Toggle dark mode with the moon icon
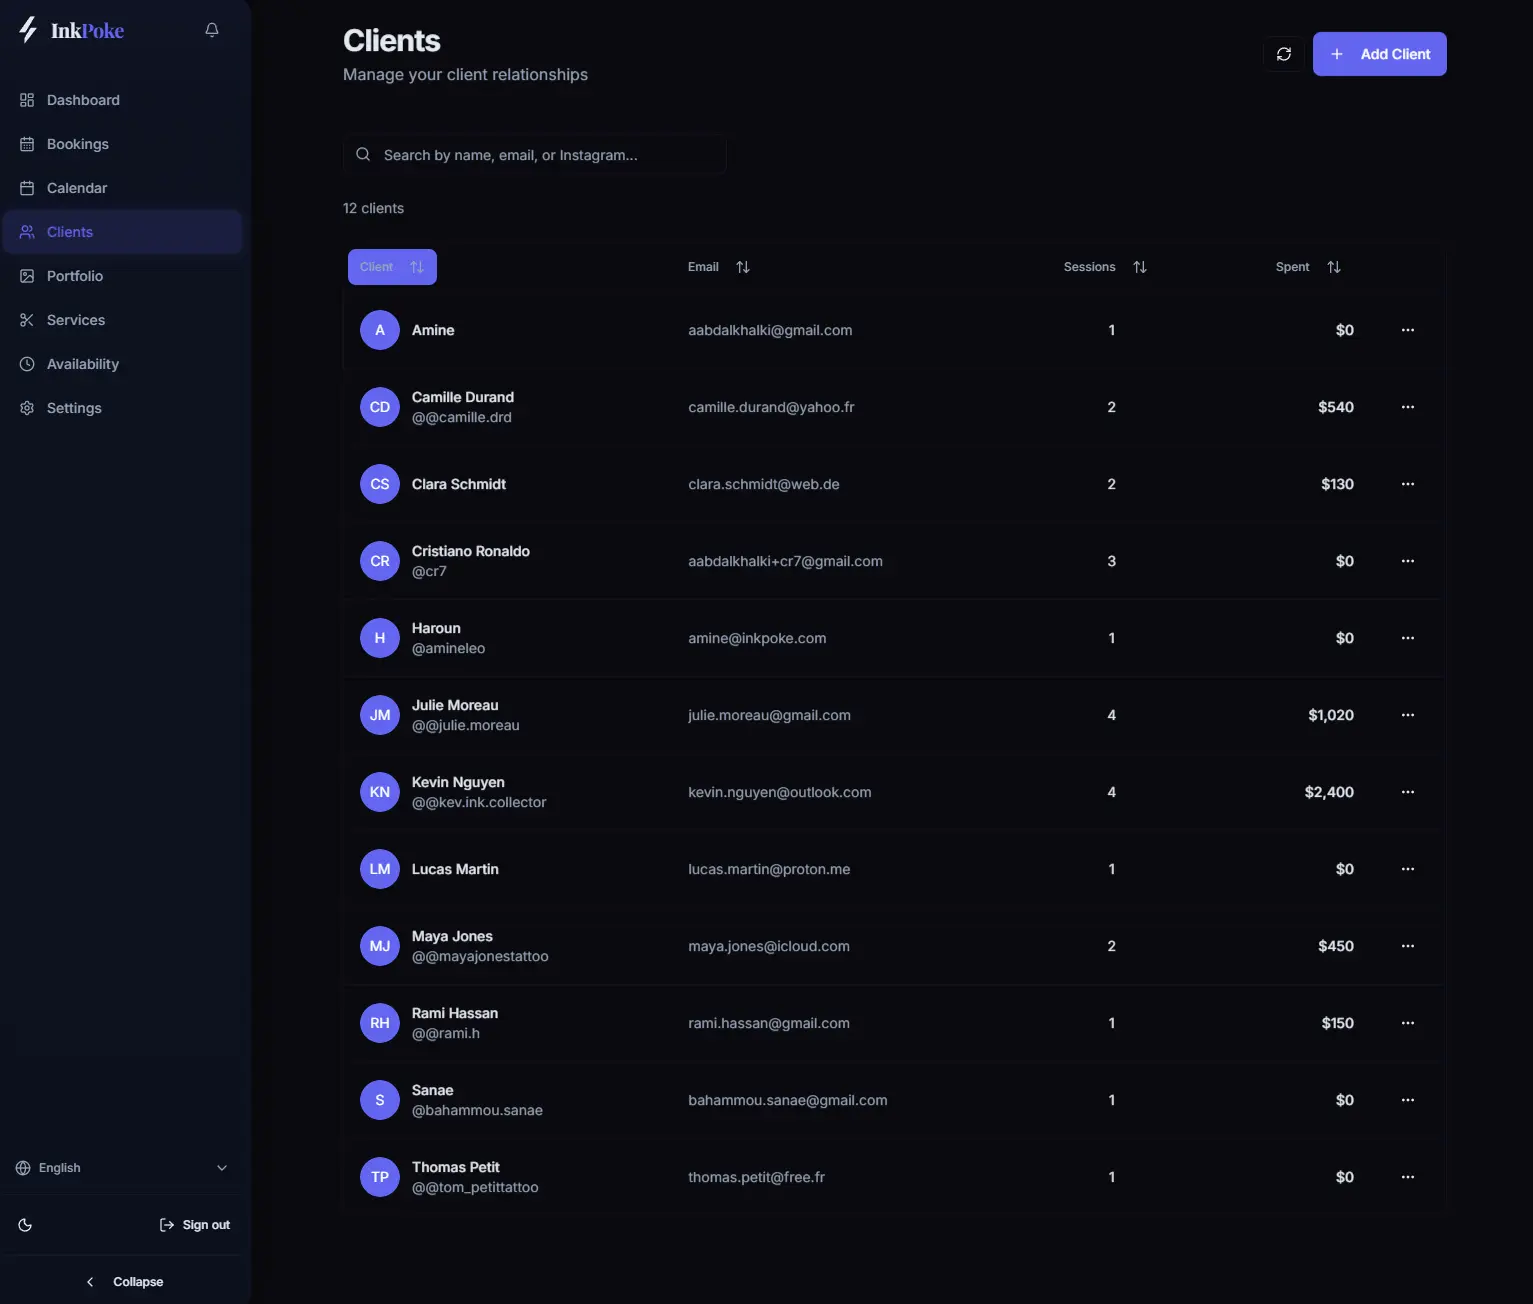The height and width of the screenshot is (1304, 1533). pos(26,1225)
